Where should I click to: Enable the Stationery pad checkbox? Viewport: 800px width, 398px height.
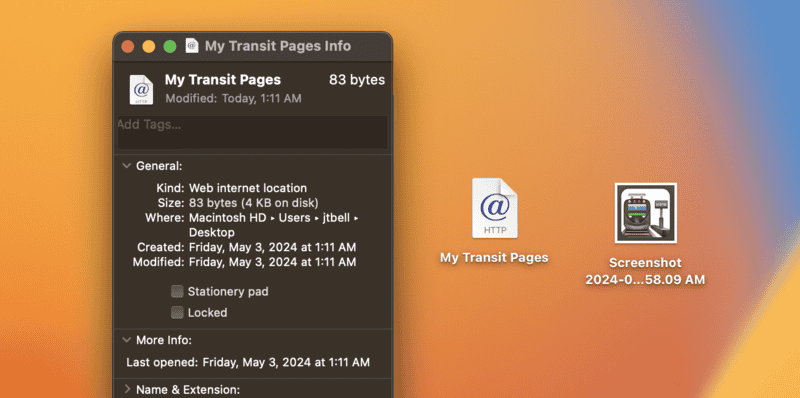177,292
